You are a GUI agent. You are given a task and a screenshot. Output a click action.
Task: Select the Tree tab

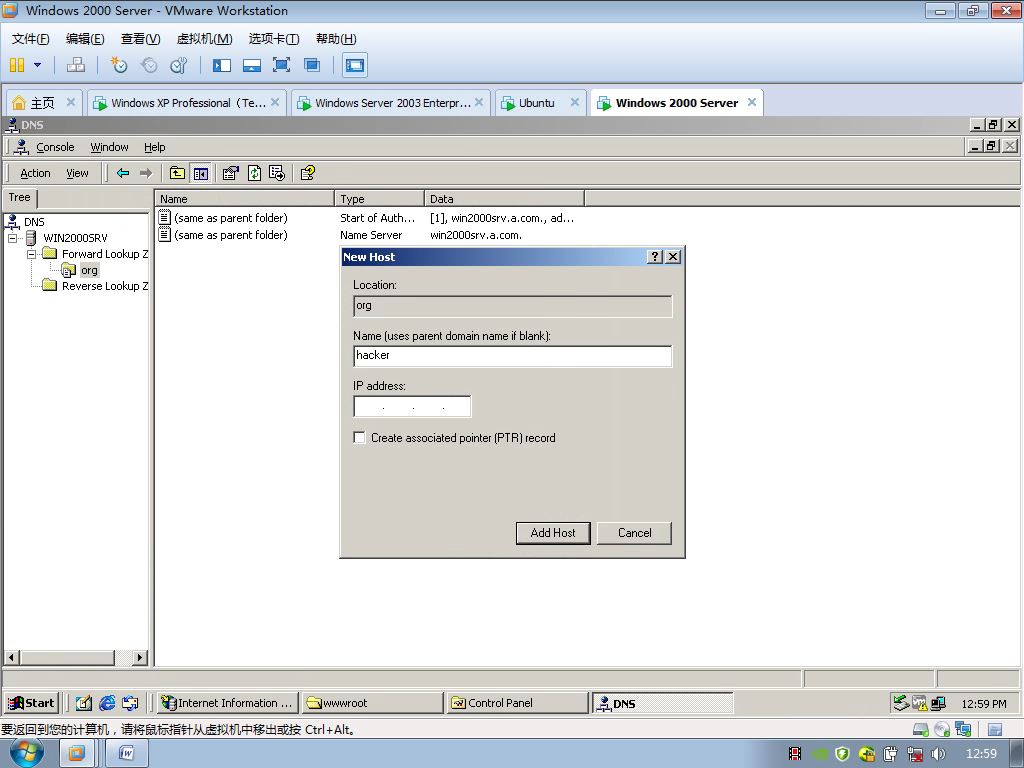click(x=20, y=197)
